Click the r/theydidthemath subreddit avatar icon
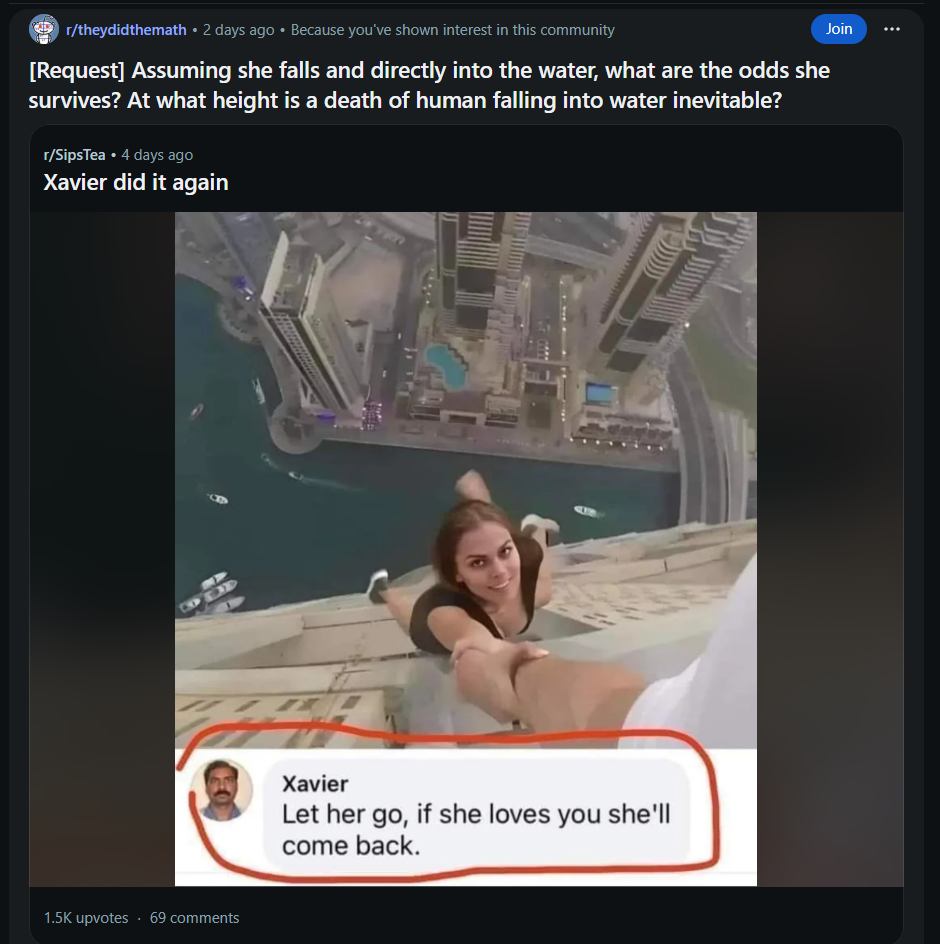940x944 pixels. point(44,29)
